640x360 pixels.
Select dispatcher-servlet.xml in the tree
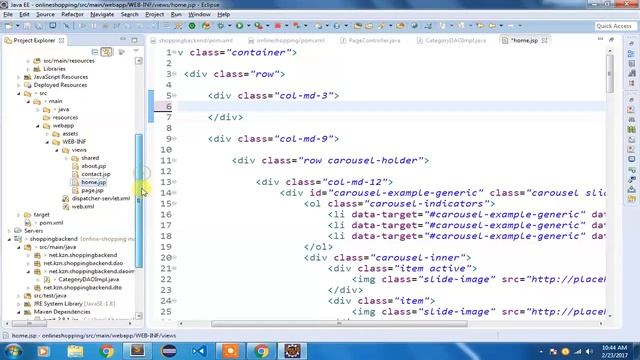click(100, 198)
